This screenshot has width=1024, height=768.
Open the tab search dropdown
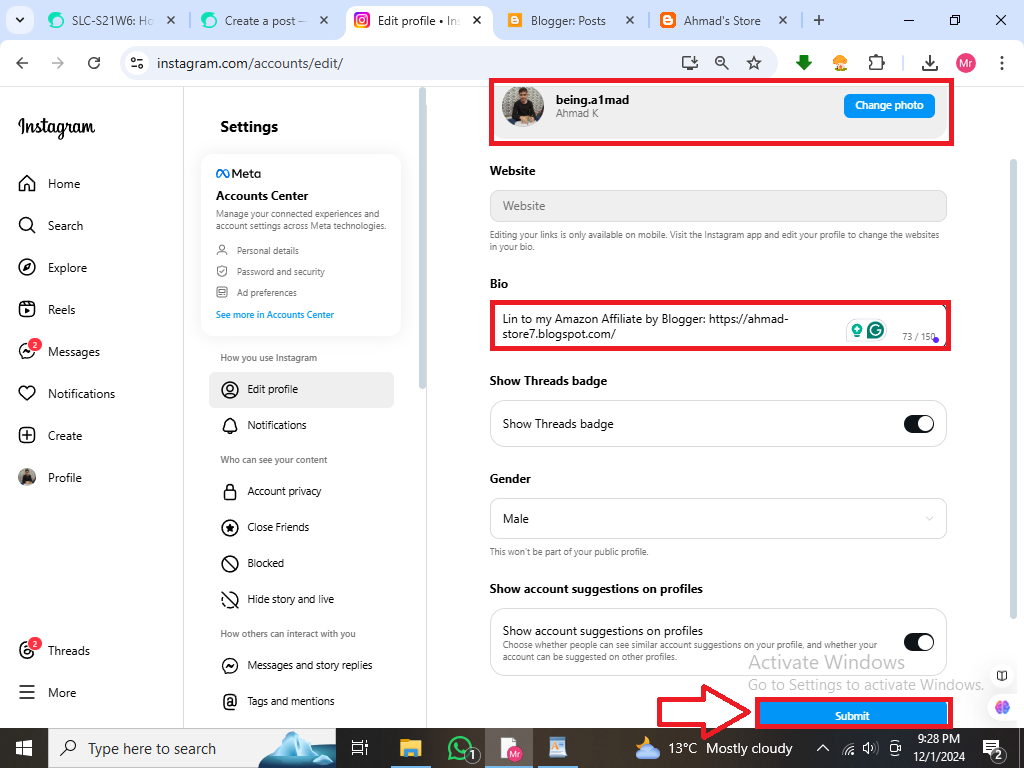click(20, 20)
